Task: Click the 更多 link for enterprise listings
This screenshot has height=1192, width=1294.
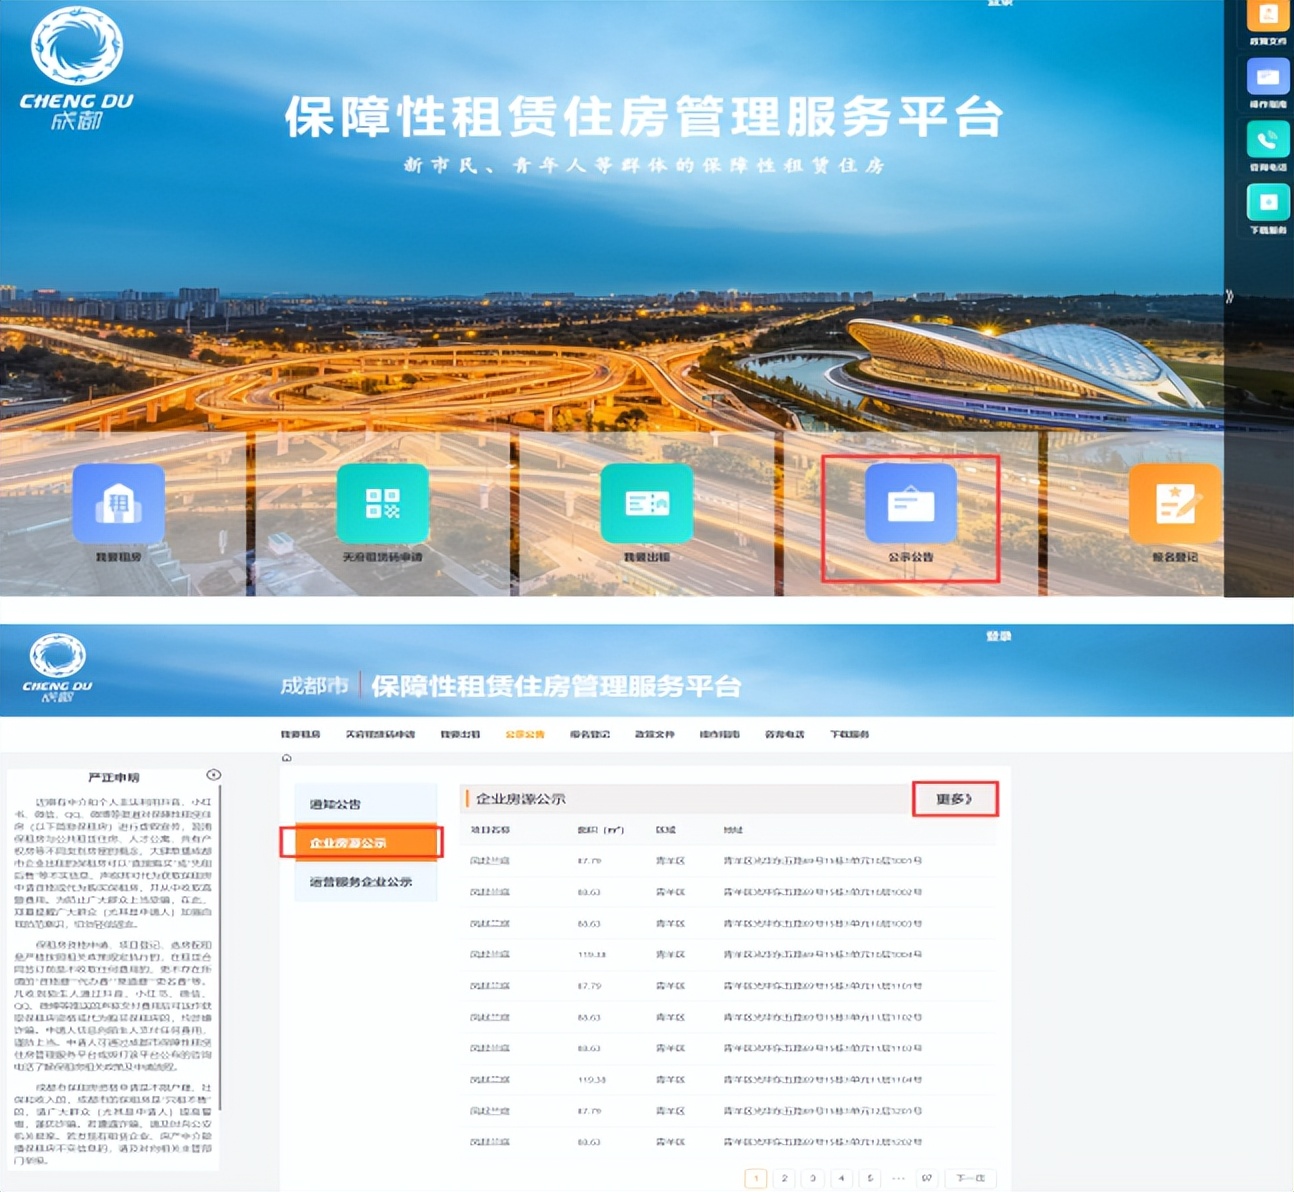Action: point(954,800)
